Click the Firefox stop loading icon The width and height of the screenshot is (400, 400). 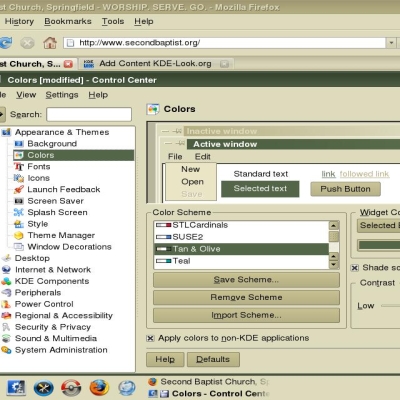27,43
